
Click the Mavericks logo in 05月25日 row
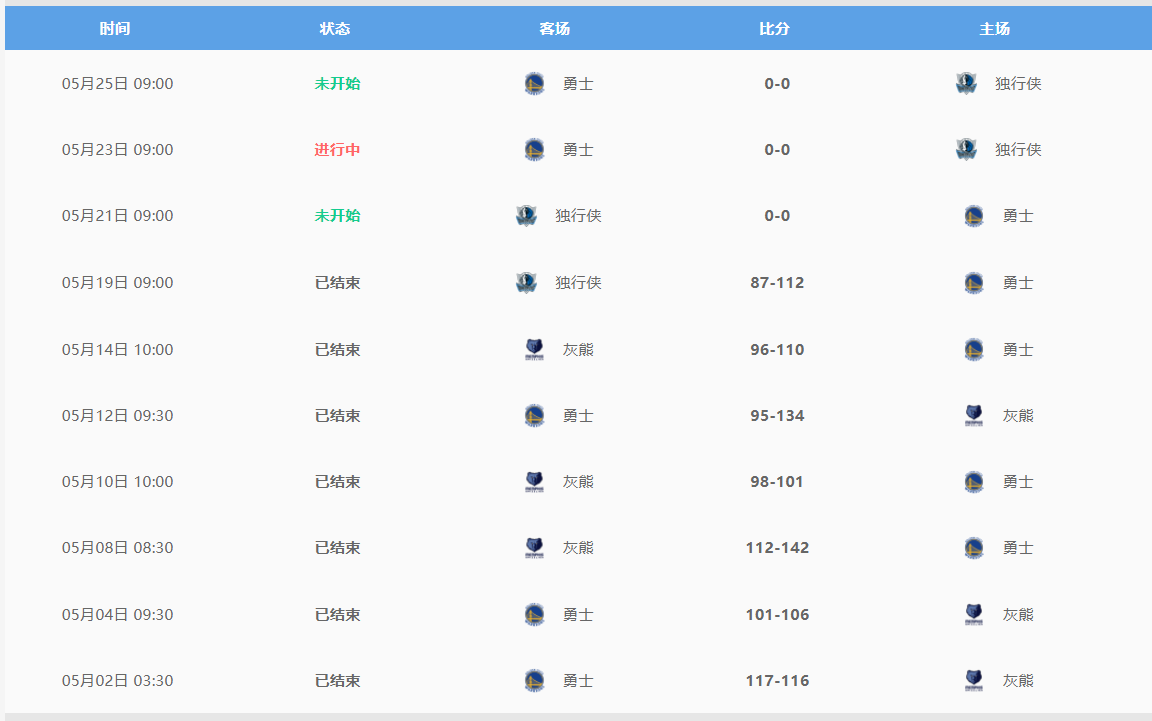tap(966, 84)
